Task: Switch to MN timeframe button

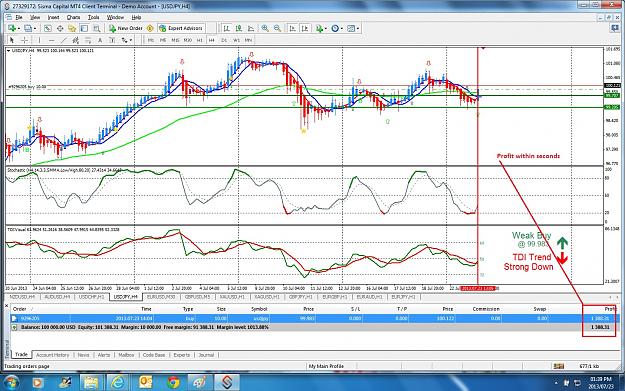Action: coord(248,40)
